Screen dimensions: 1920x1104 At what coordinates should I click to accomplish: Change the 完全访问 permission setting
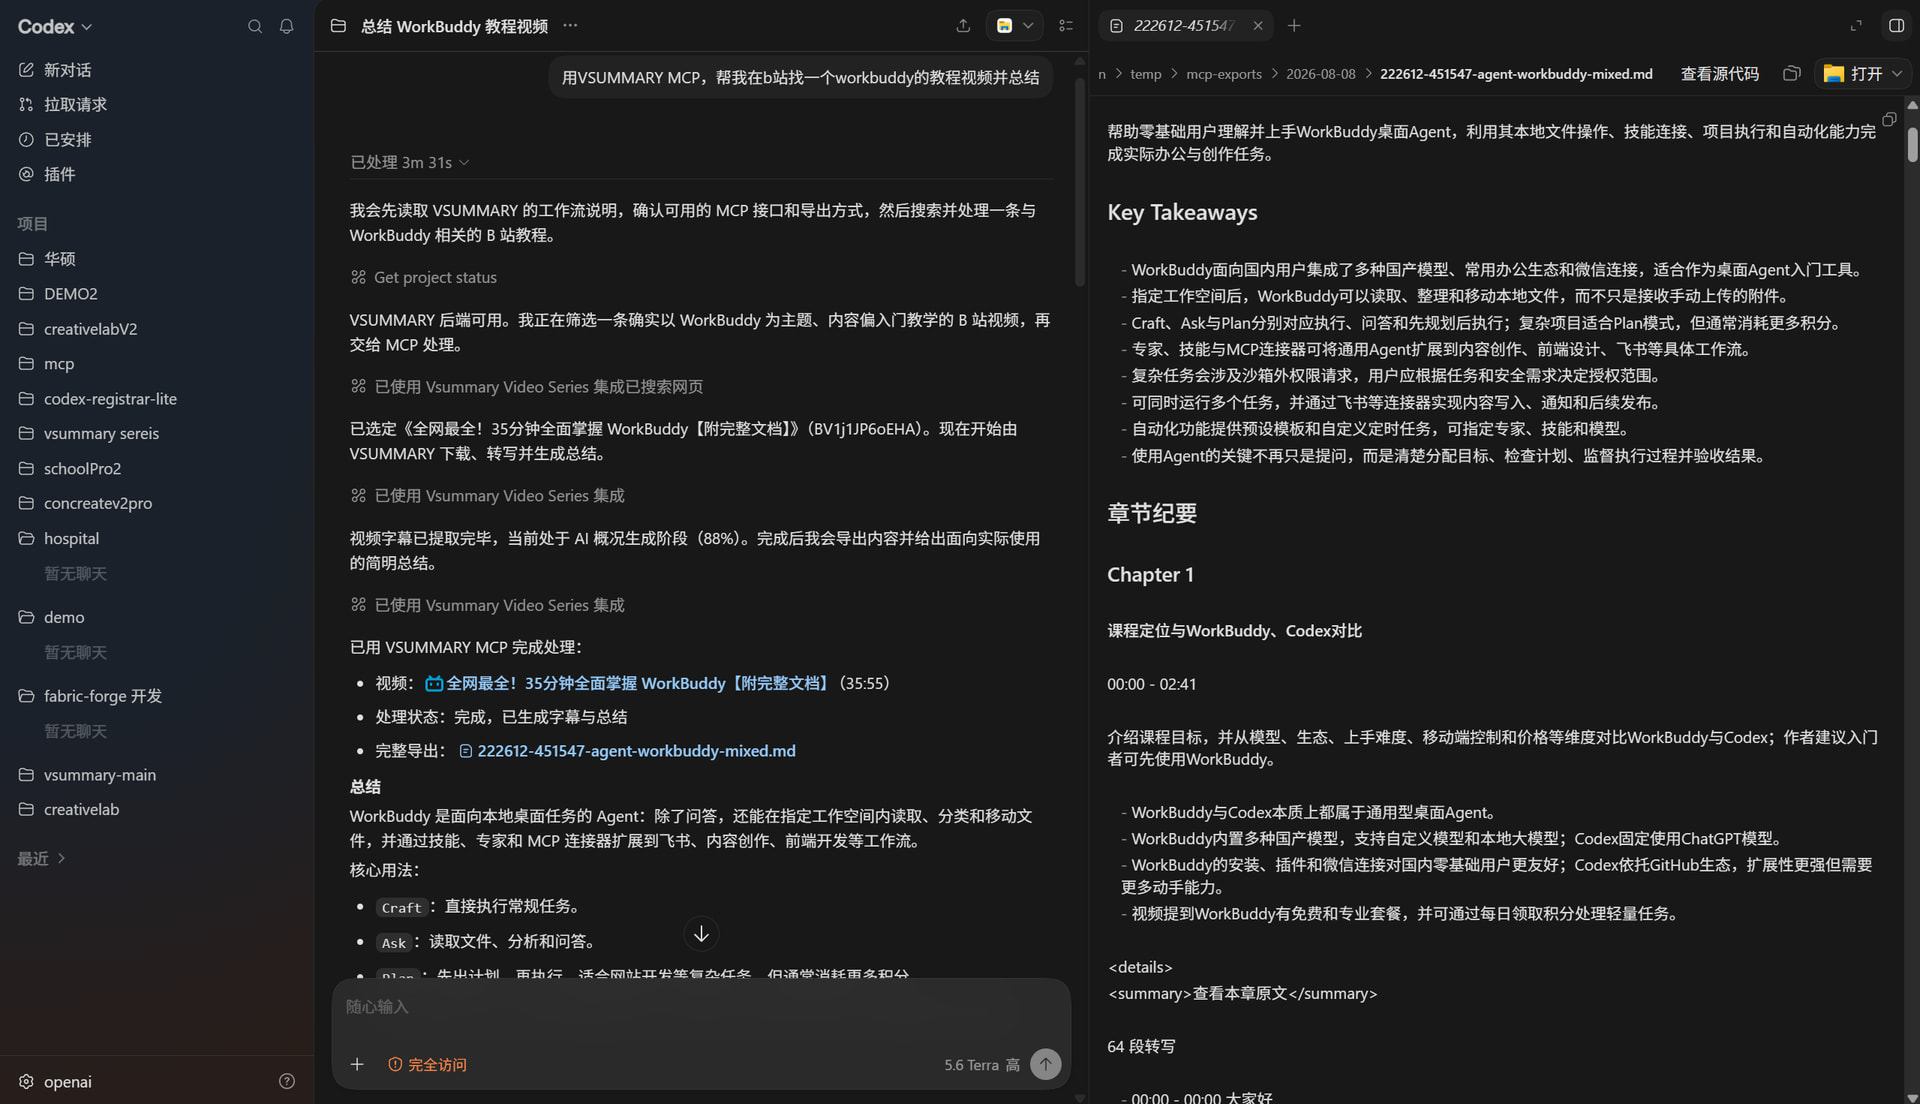tap(427, 1065)
